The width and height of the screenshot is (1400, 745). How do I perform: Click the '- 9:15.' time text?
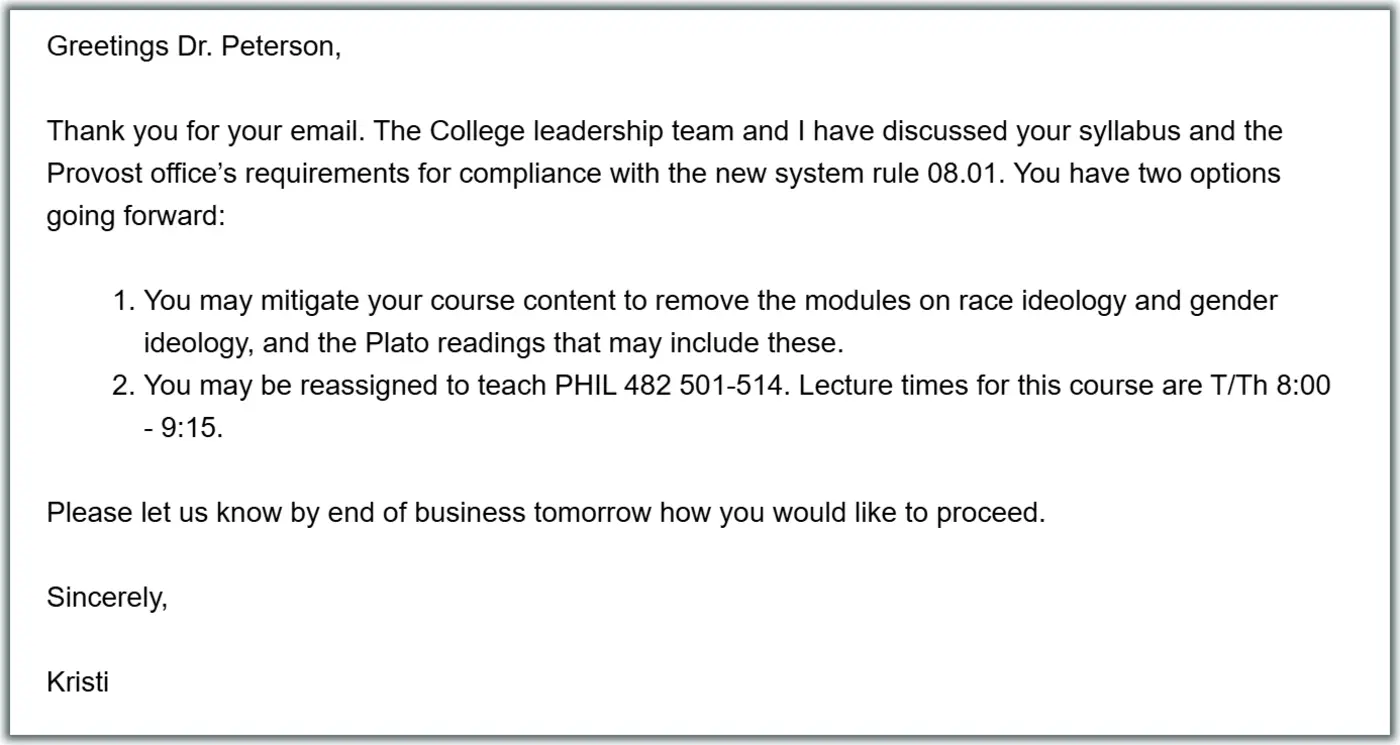pos(184,428)
